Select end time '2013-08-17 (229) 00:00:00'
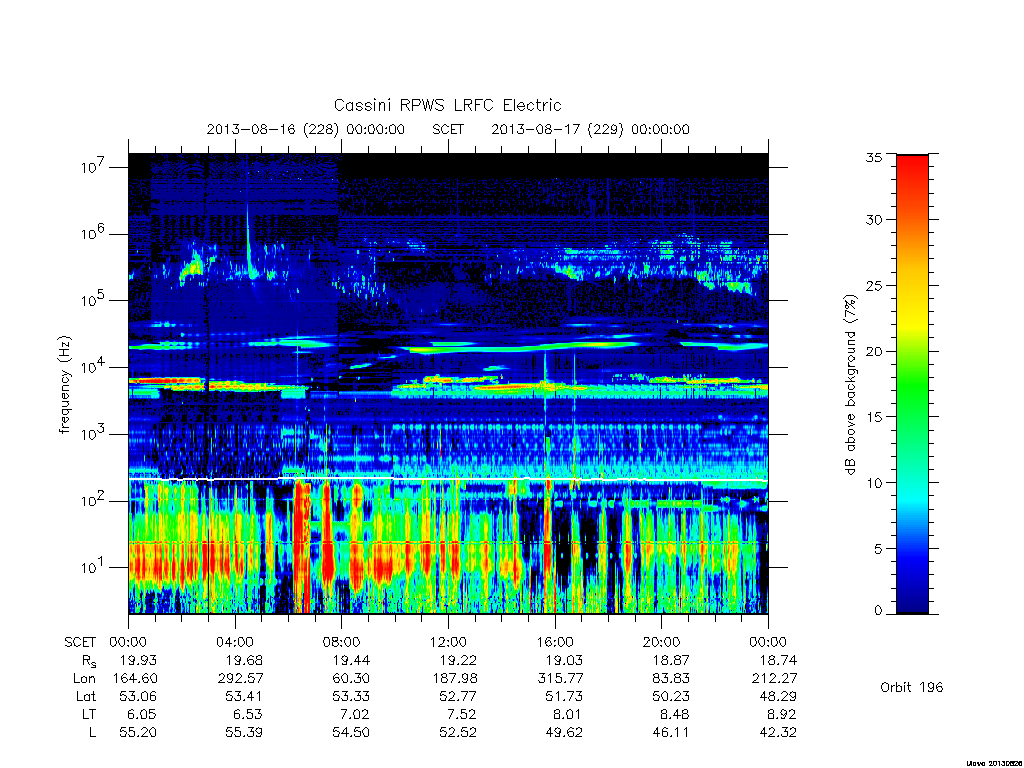 590,129
